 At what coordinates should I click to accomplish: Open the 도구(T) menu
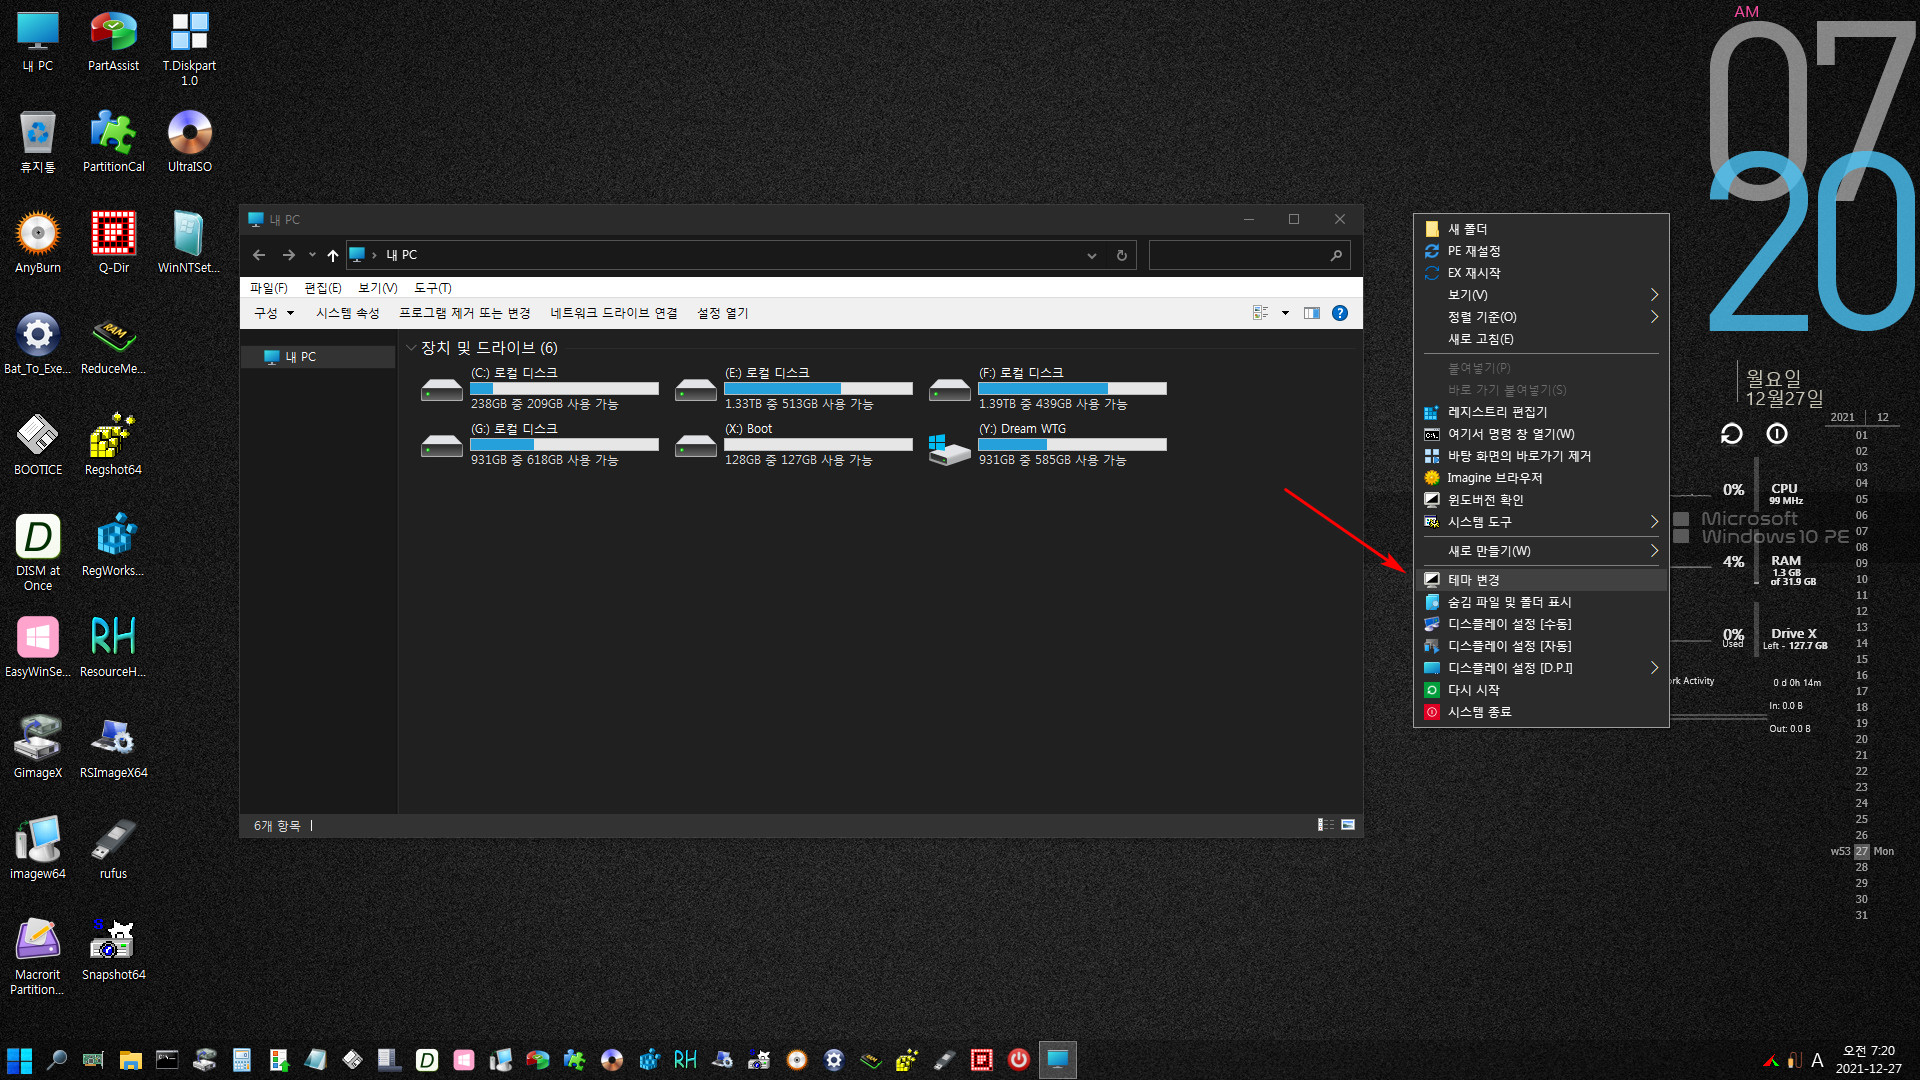[433, 288]
